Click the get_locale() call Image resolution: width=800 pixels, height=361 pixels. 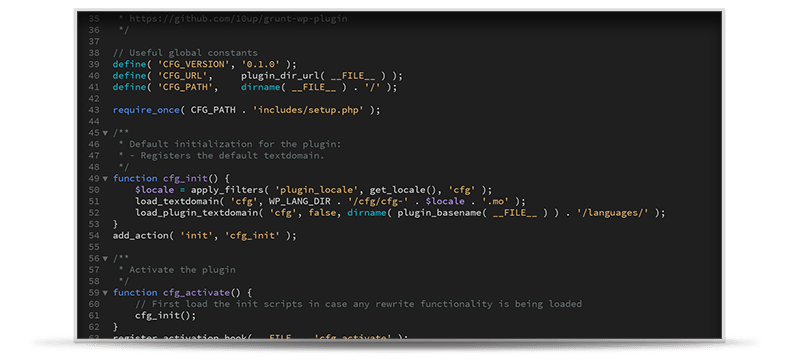pyautogui.click(x=403, y=190)
